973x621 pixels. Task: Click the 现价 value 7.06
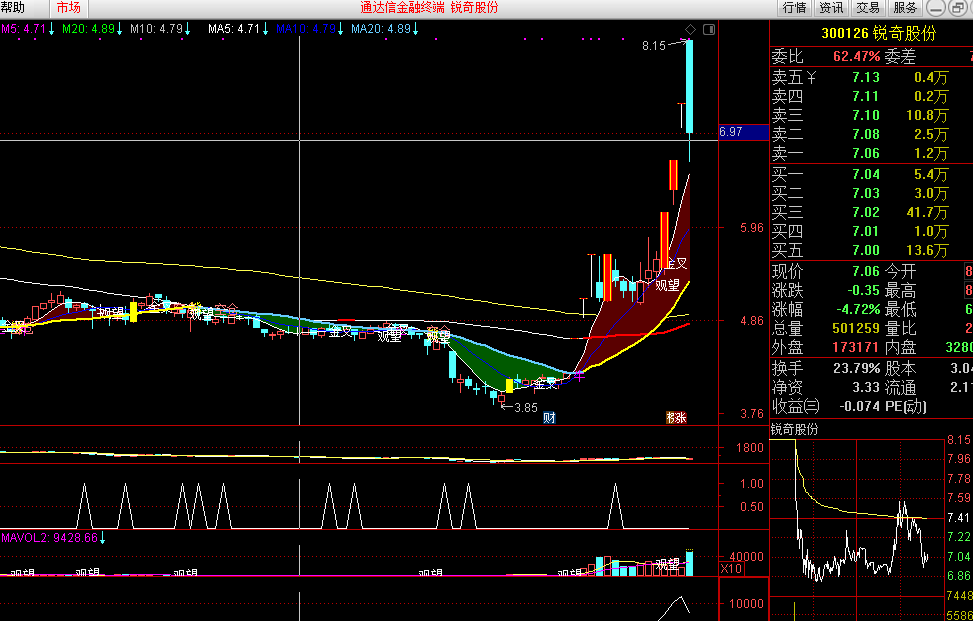point(866,272)
